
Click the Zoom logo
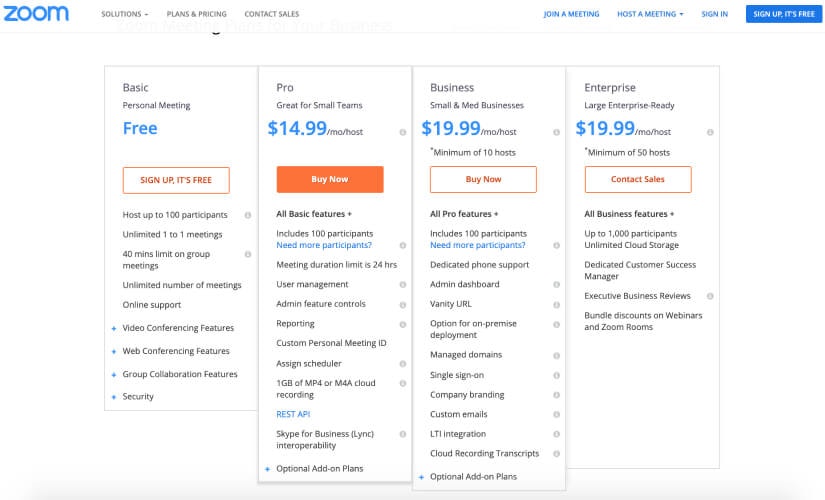[37, 14]
